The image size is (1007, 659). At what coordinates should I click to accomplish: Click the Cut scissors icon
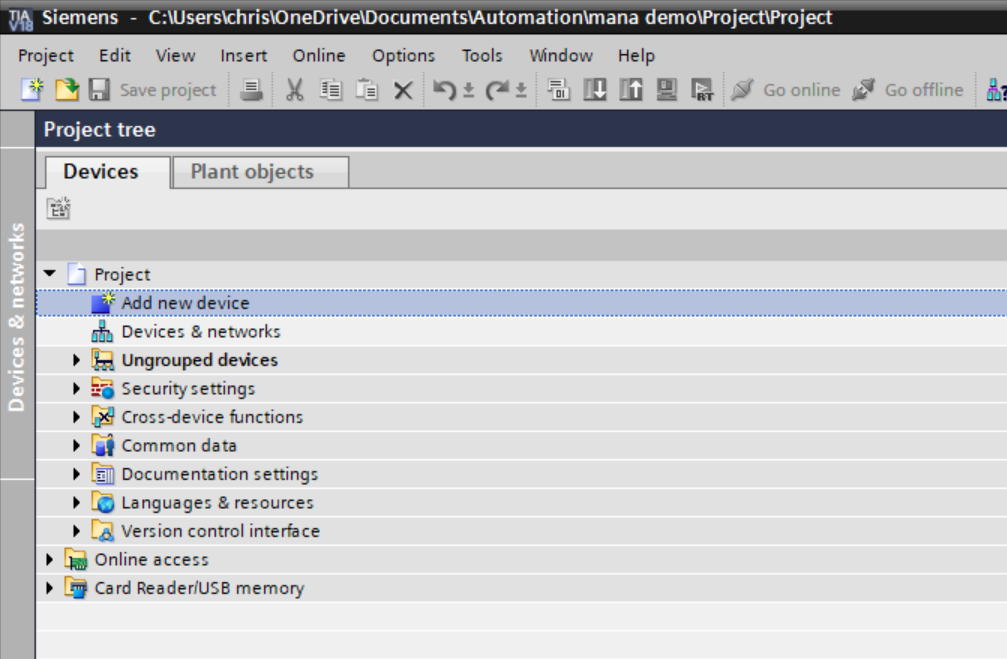point(295,89)
